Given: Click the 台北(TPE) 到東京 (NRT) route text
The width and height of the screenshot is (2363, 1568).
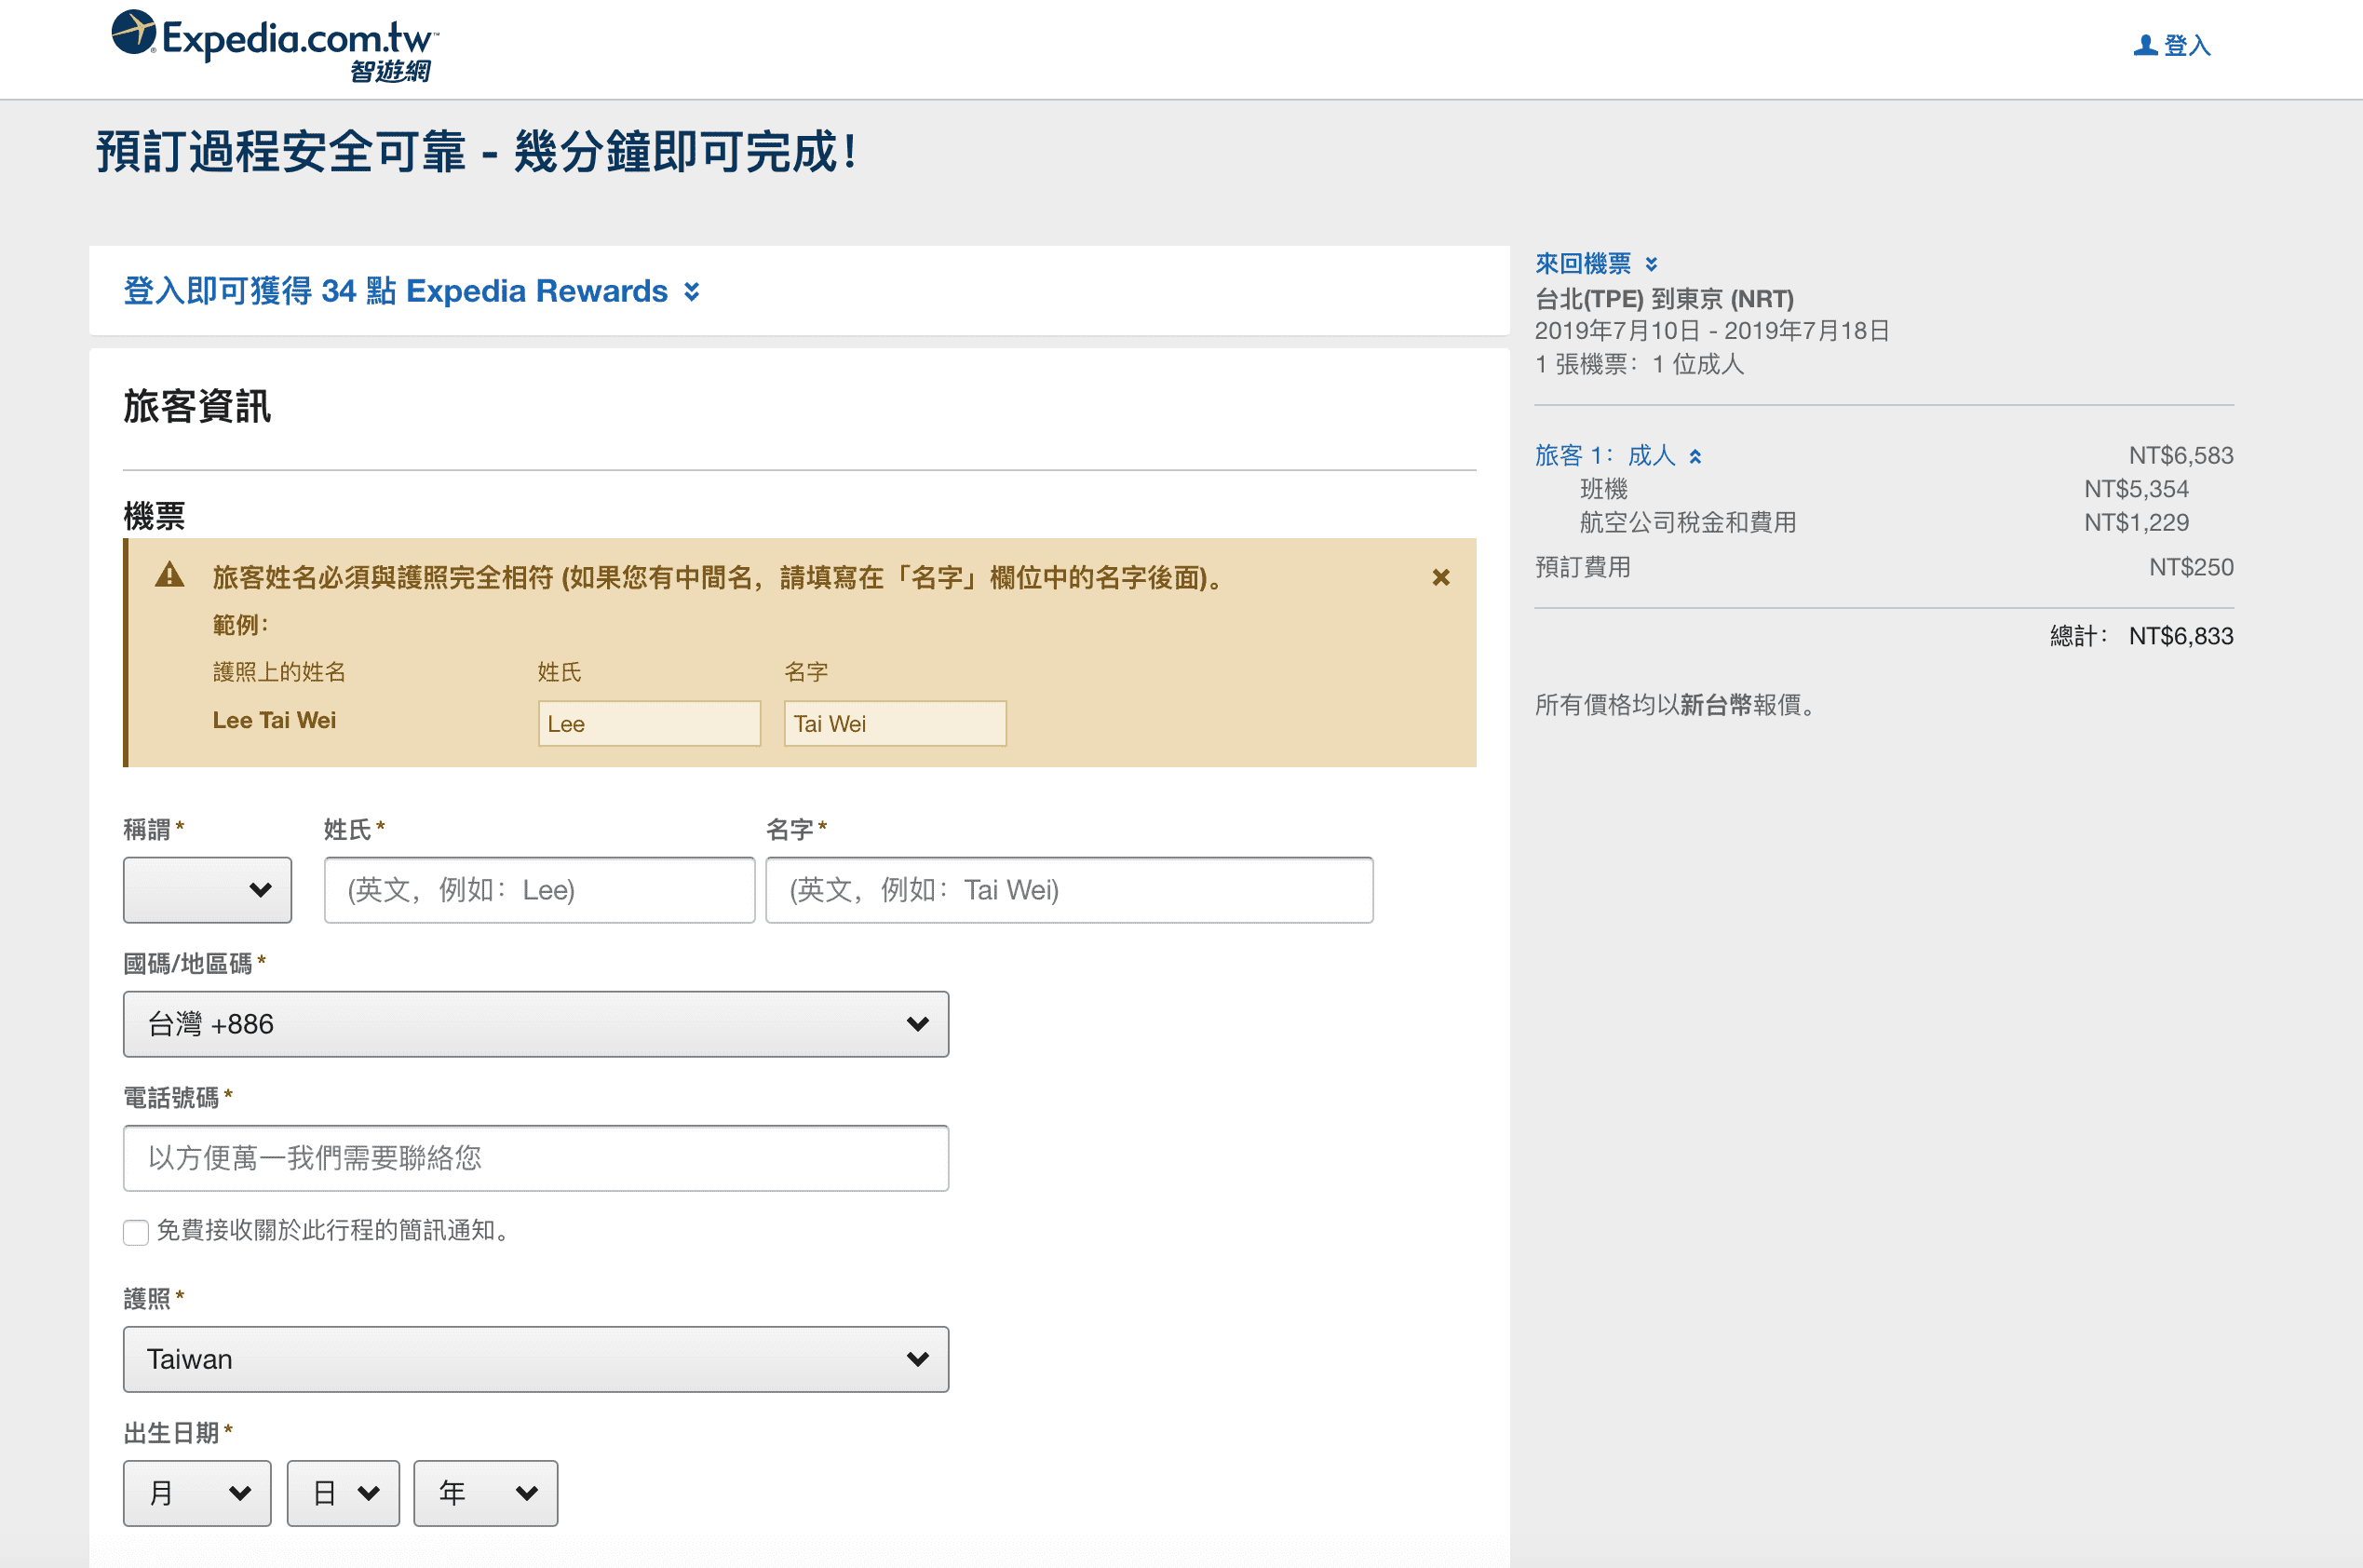Looking at the screenshot, I should pyautogui.click(x=1664, y=299).
